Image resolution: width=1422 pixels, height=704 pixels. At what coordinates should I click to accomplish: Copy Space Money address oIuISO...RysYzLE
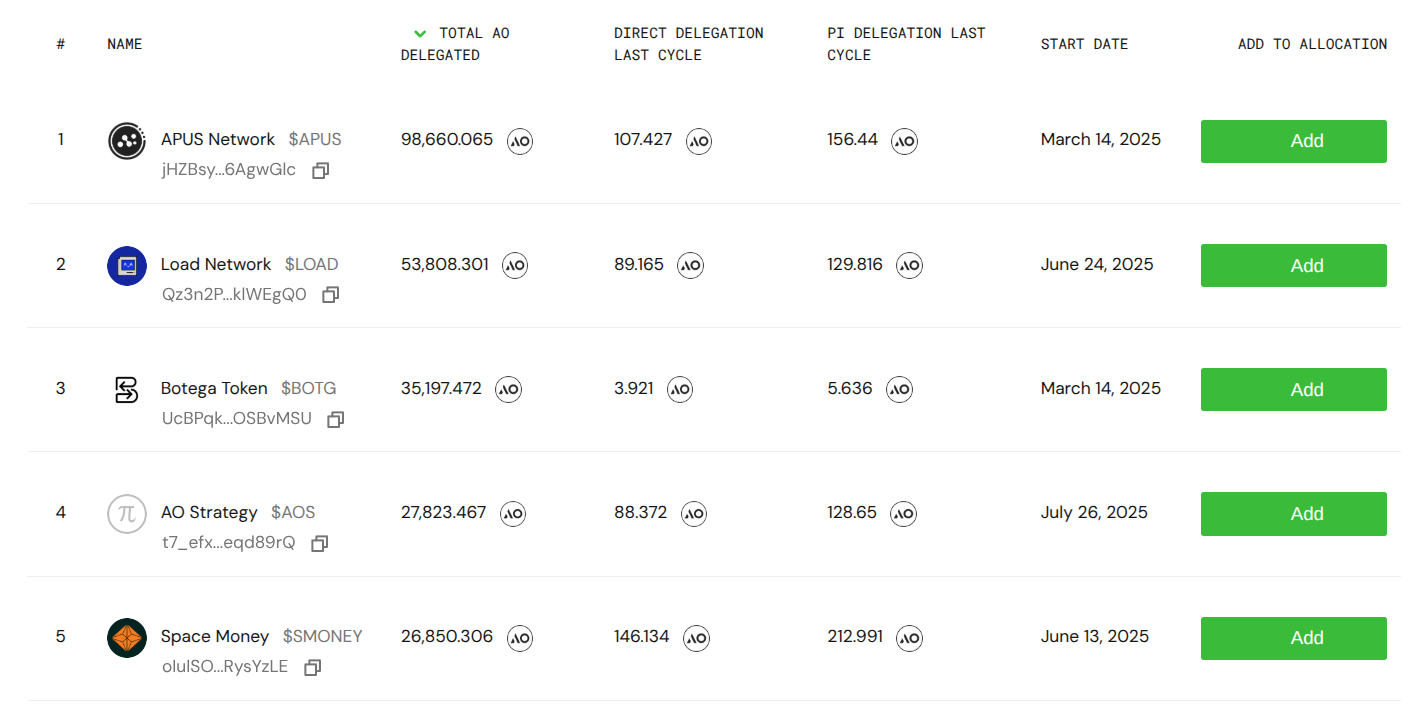coord(312,667)
